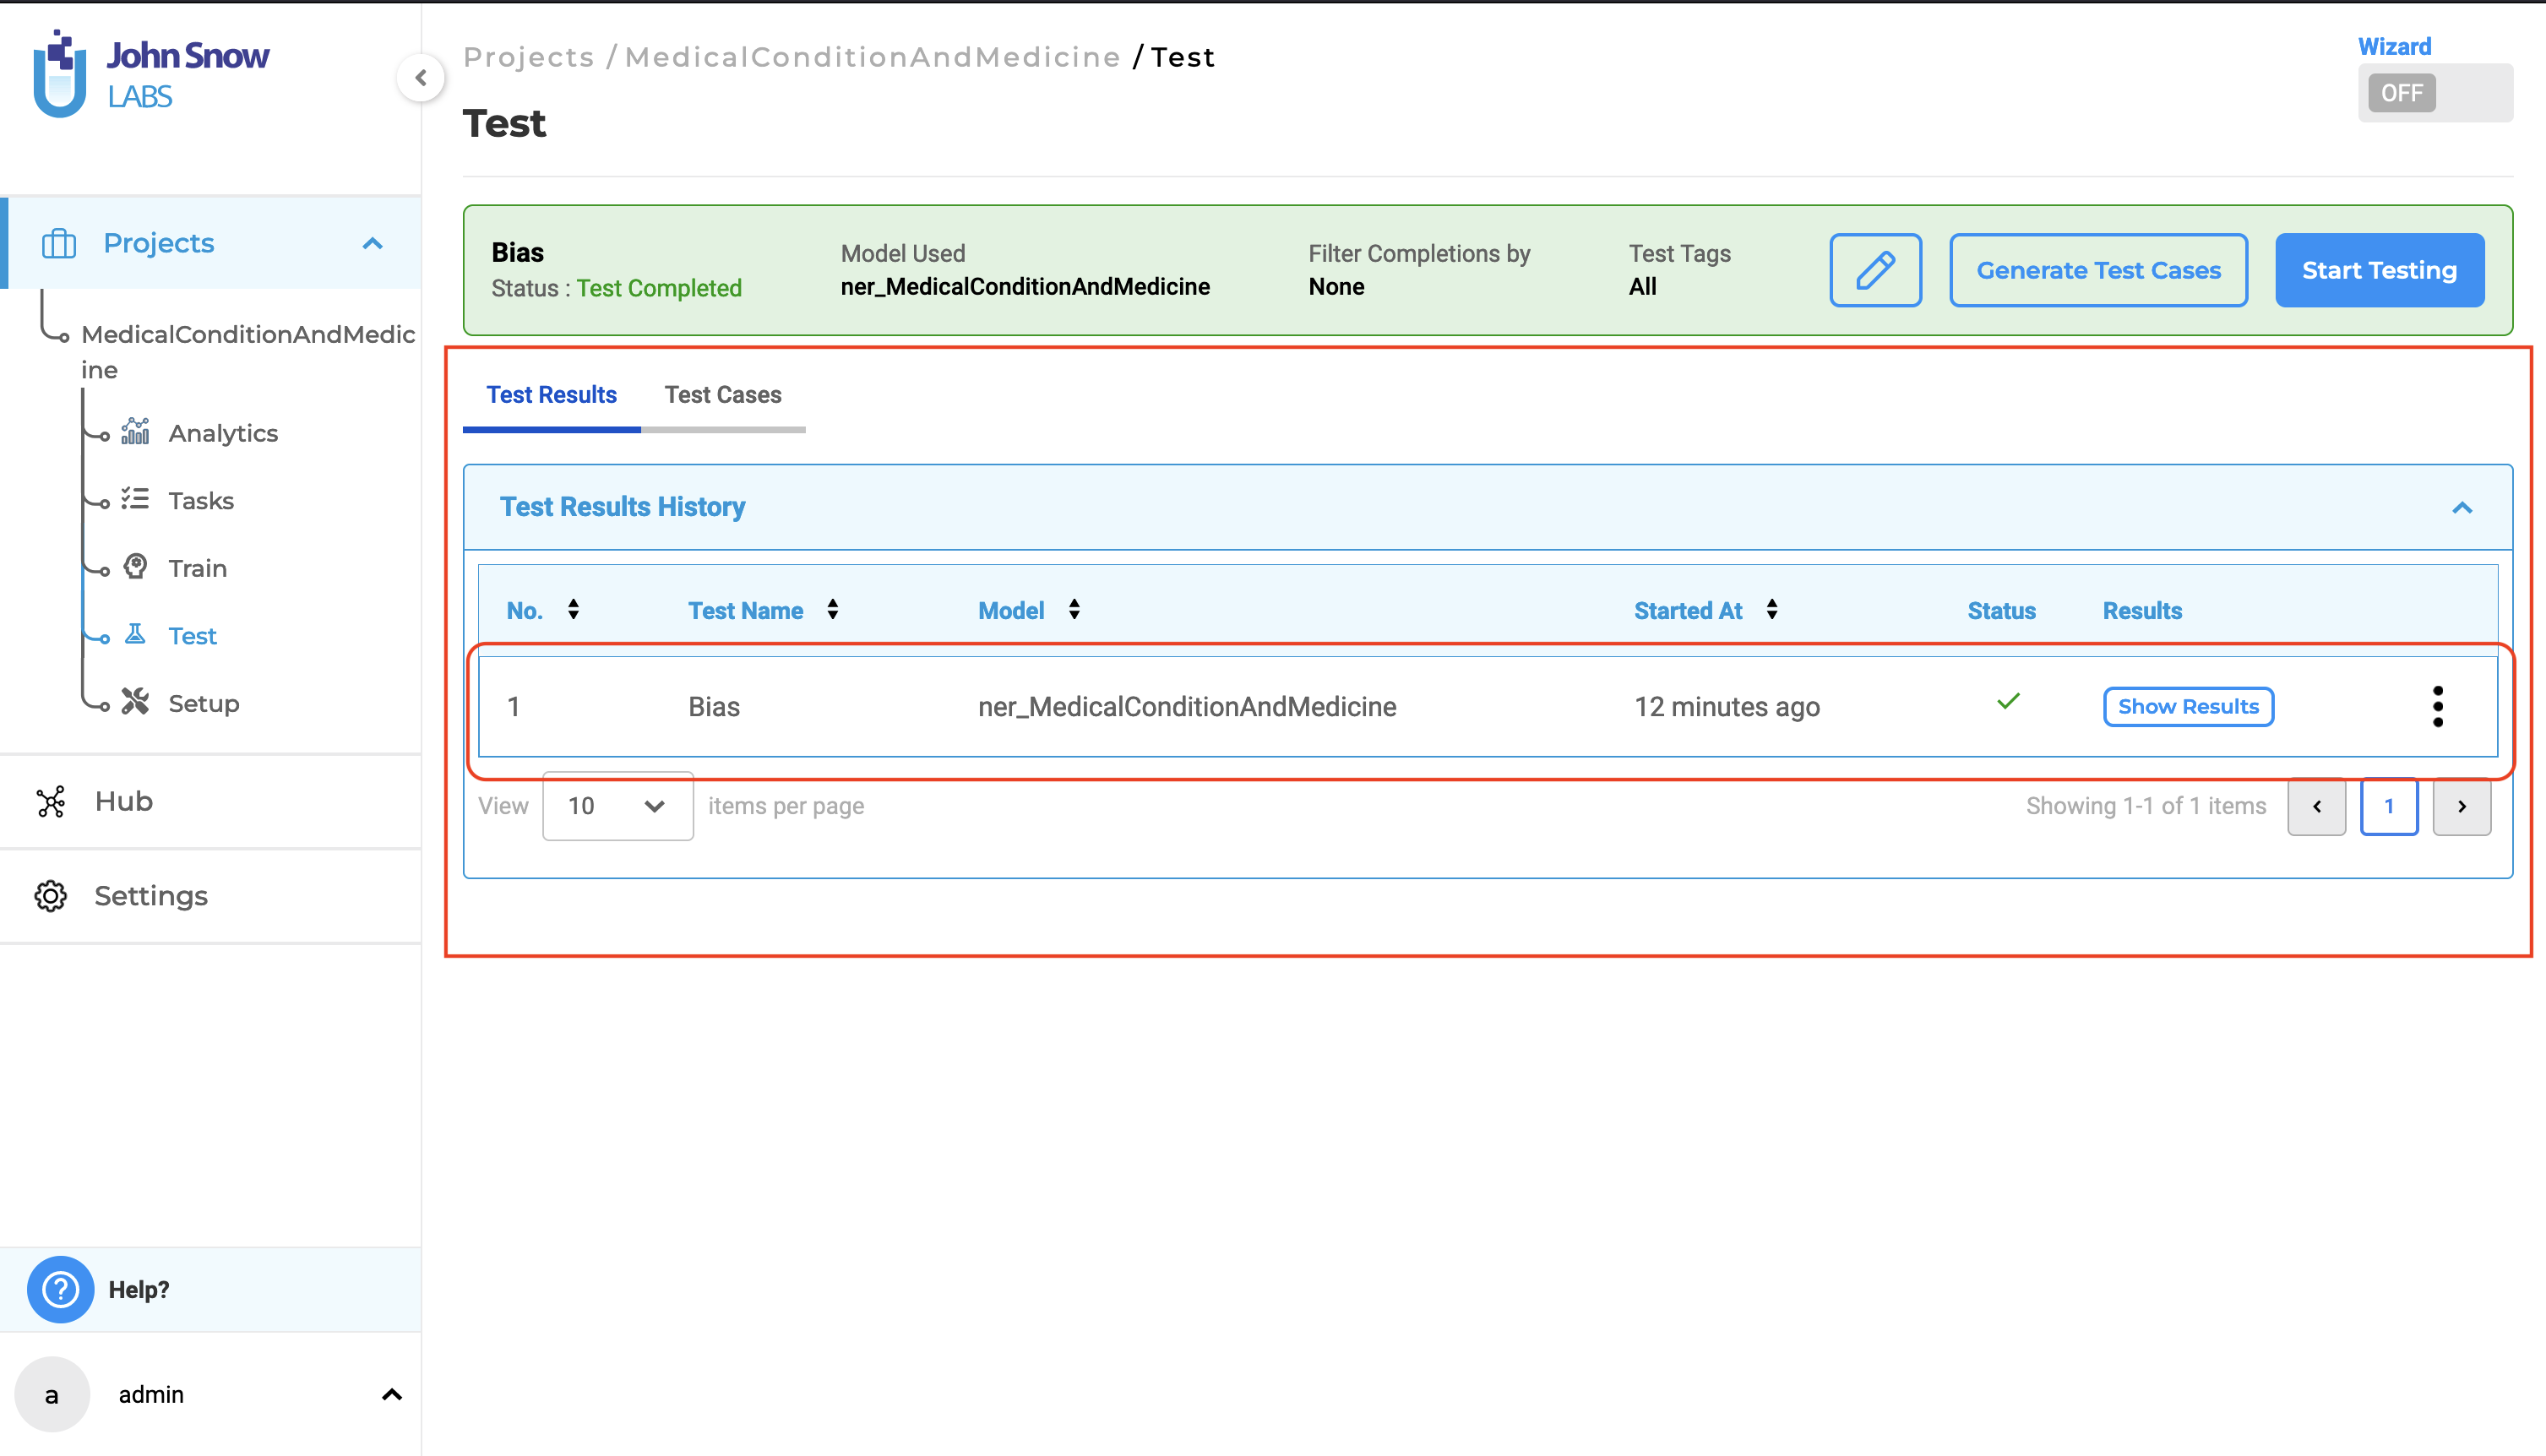
Task: Select the Test Results tab
Action: coord(552,394)
